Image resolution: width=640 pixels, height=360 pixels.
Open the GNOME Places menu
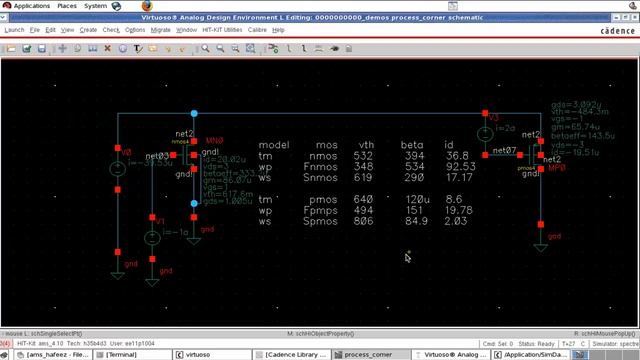coord(67,6)
